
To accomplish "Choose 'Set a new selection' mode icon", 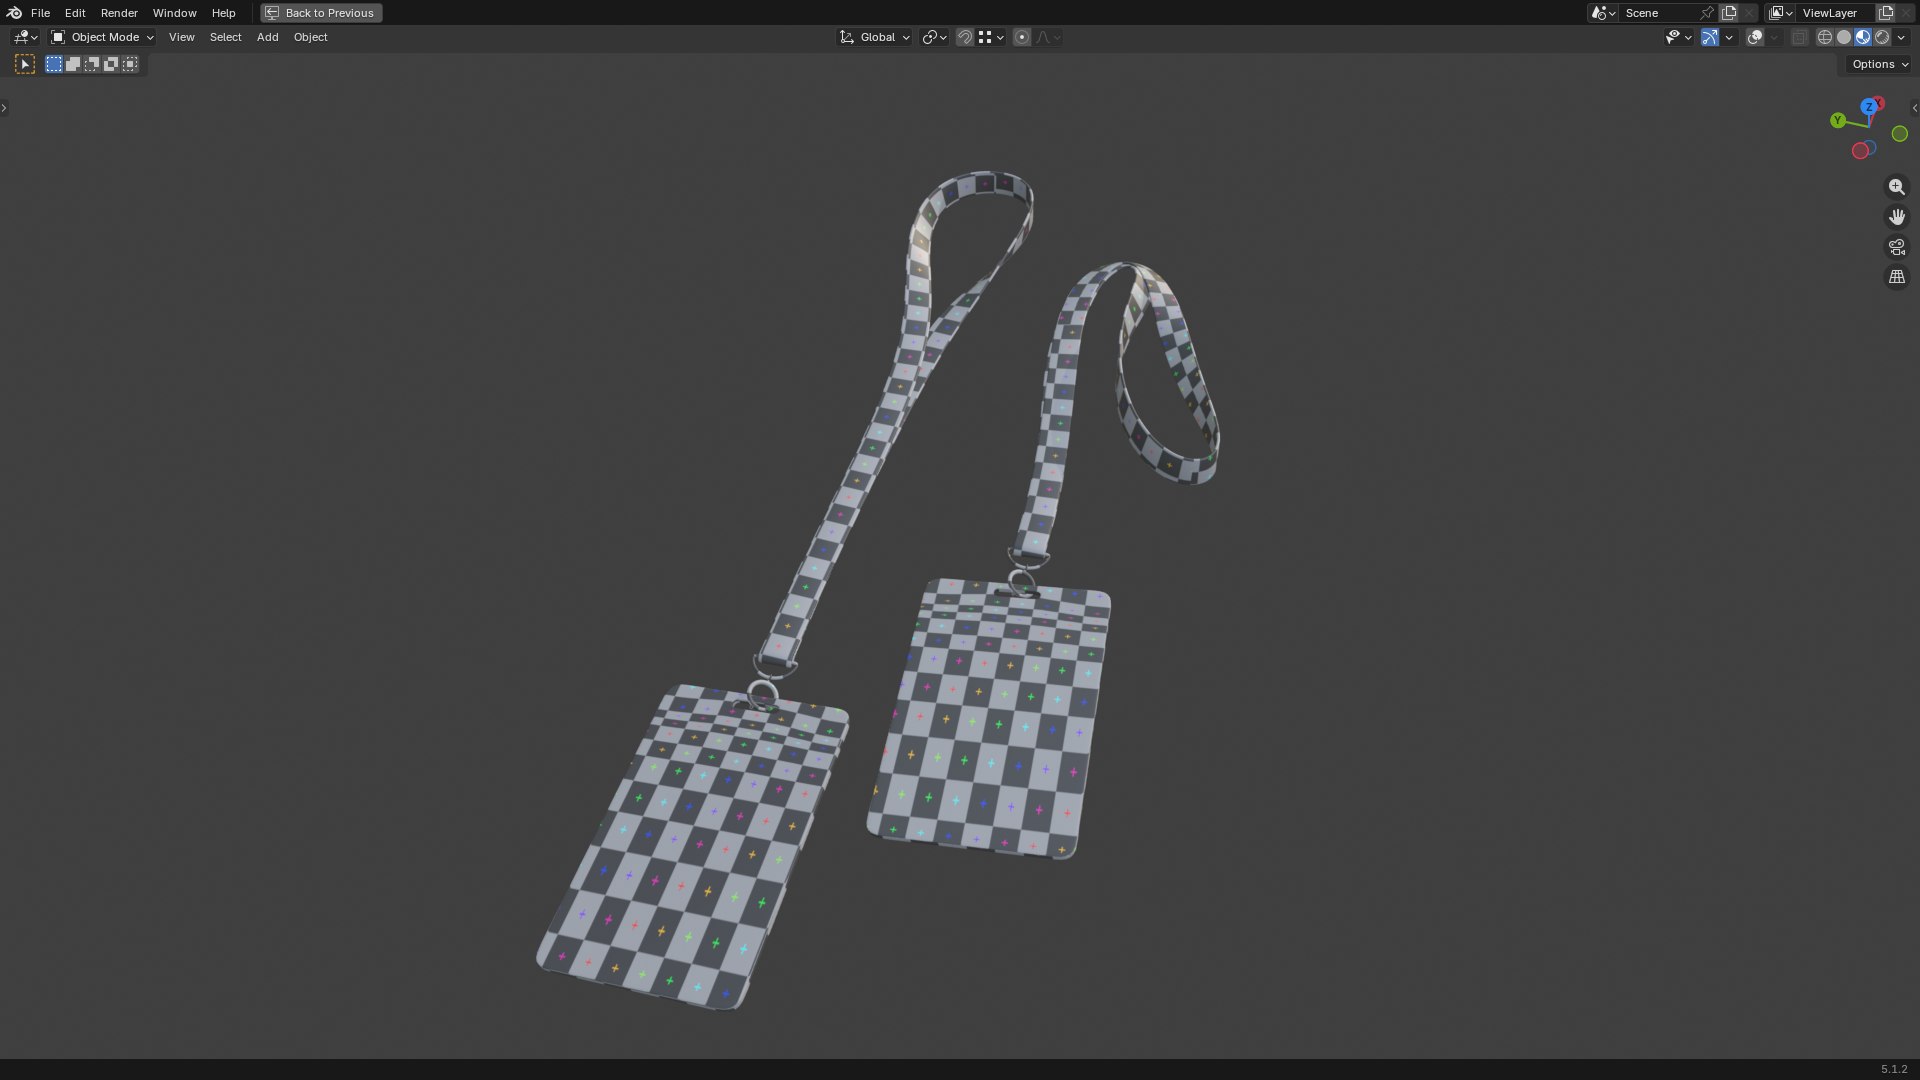I will [54, 64].
